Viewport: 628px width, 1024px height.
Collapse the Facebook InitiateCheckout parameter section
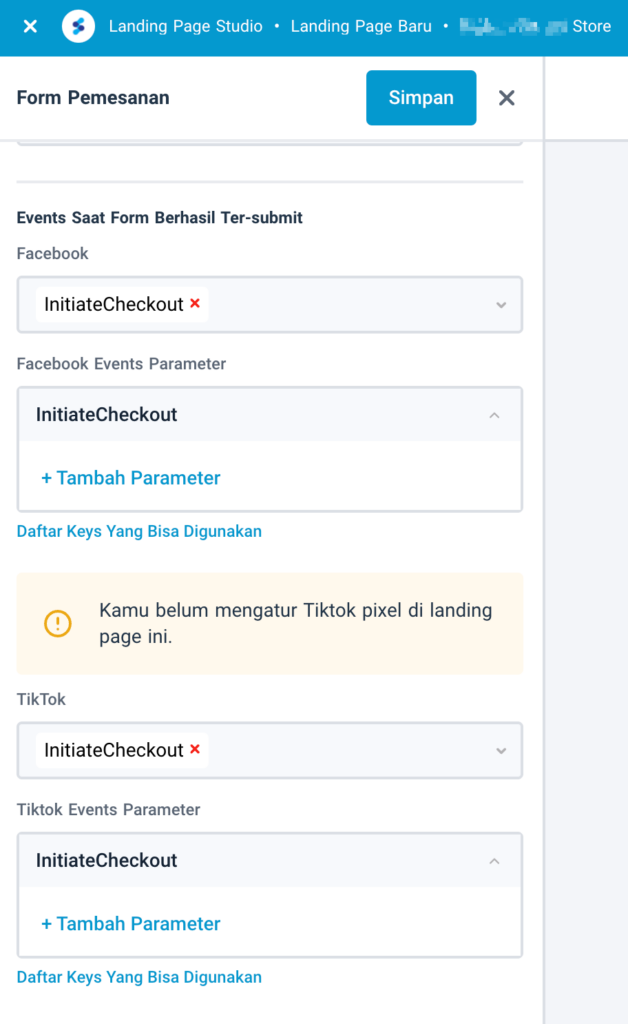tap(494, 414)
